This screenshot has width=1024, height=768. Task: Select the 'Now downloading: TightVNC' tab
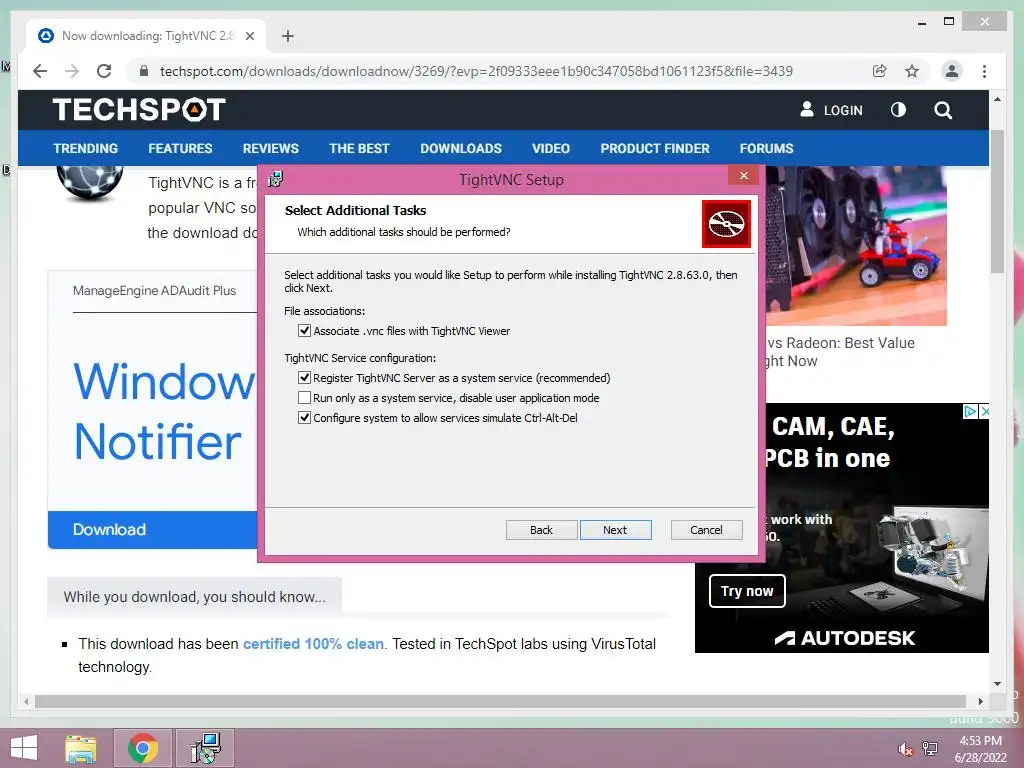(146, 36)
